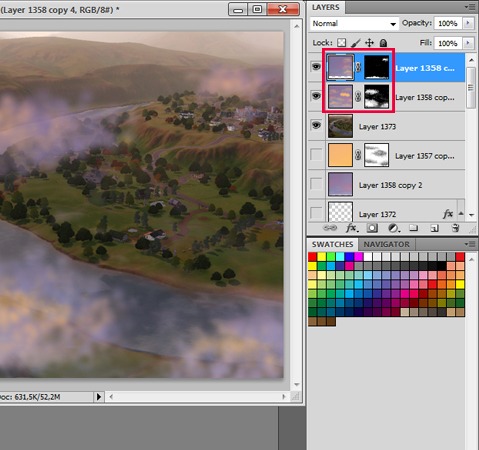Hide the second Layer 1358 cop layer
This screenshot has width=479, height=450.
[316, 96]
